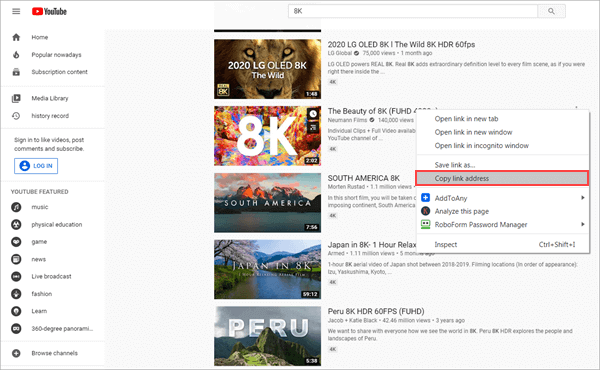This screenshot has height=370, width=600.
Task: Open Japan in 8K title link
Action: pyautogui.click(x=372, y=244)
